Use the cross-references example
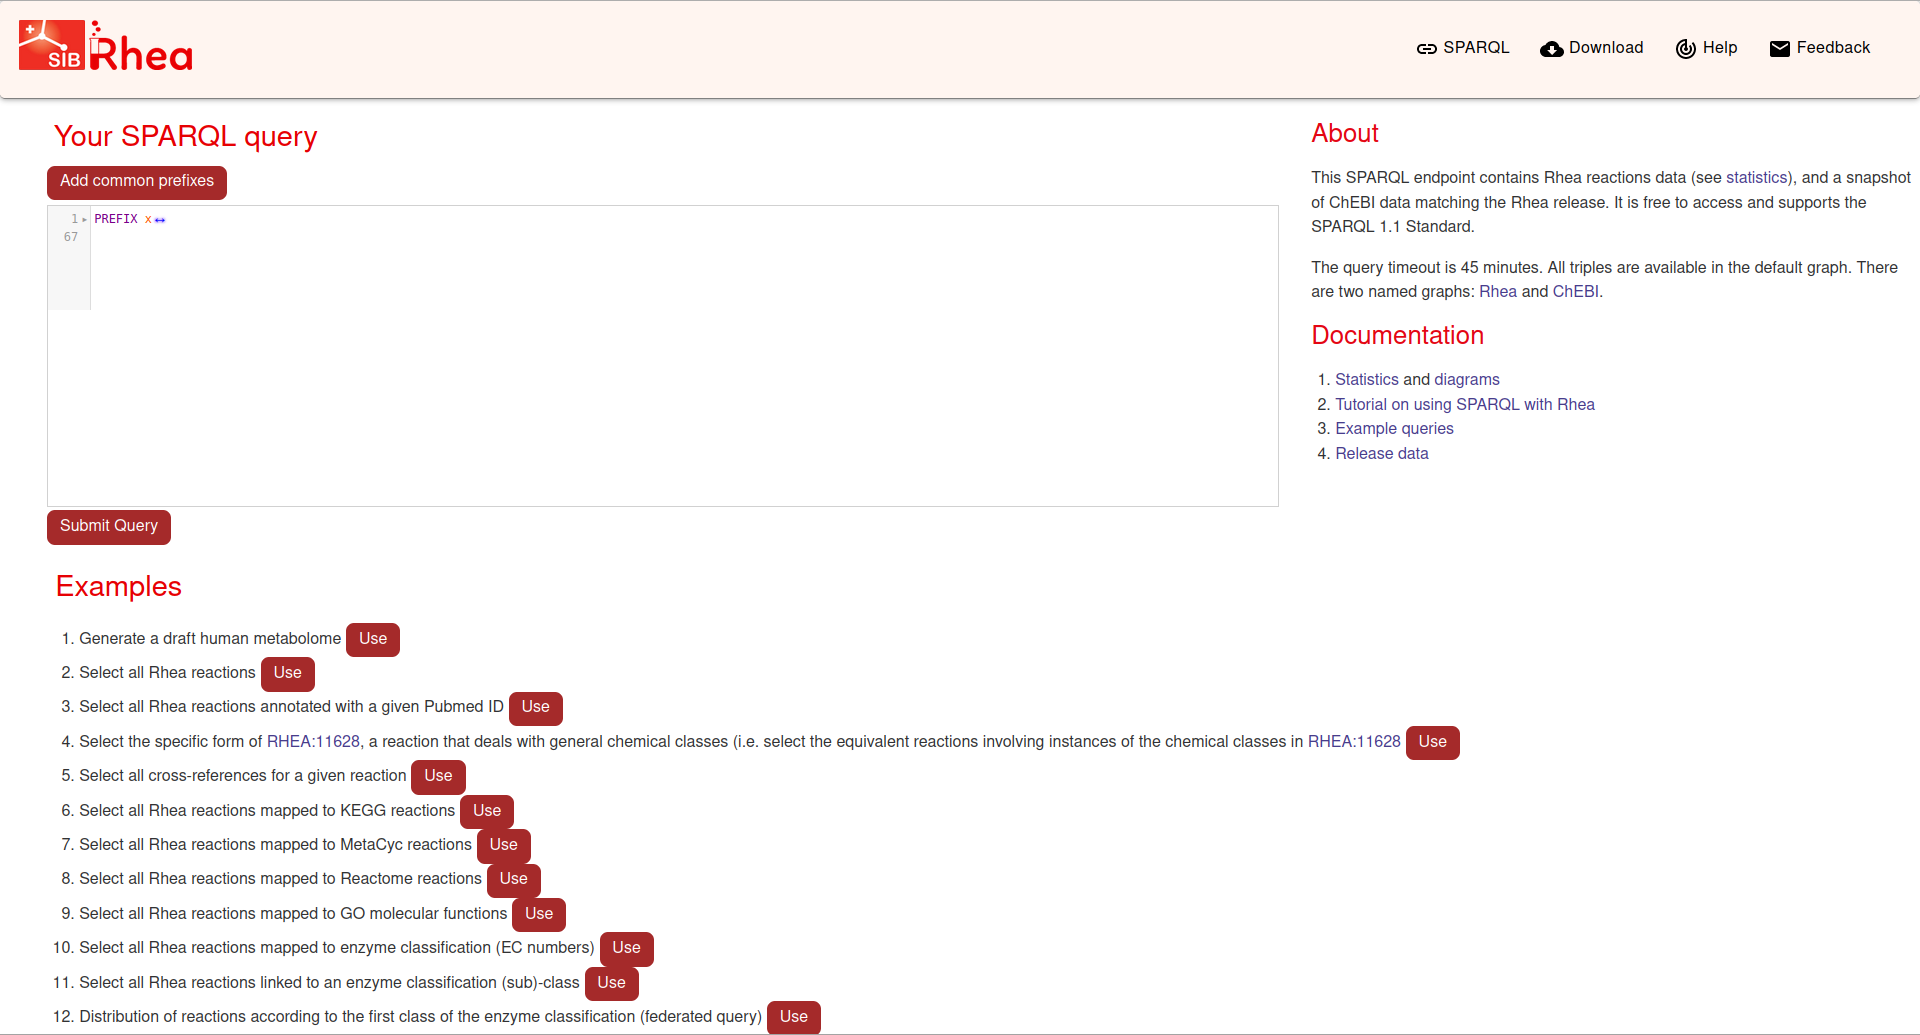The height and width of the screenshot is (1035, 1920). pyautogui.click(x=439, y=777)
